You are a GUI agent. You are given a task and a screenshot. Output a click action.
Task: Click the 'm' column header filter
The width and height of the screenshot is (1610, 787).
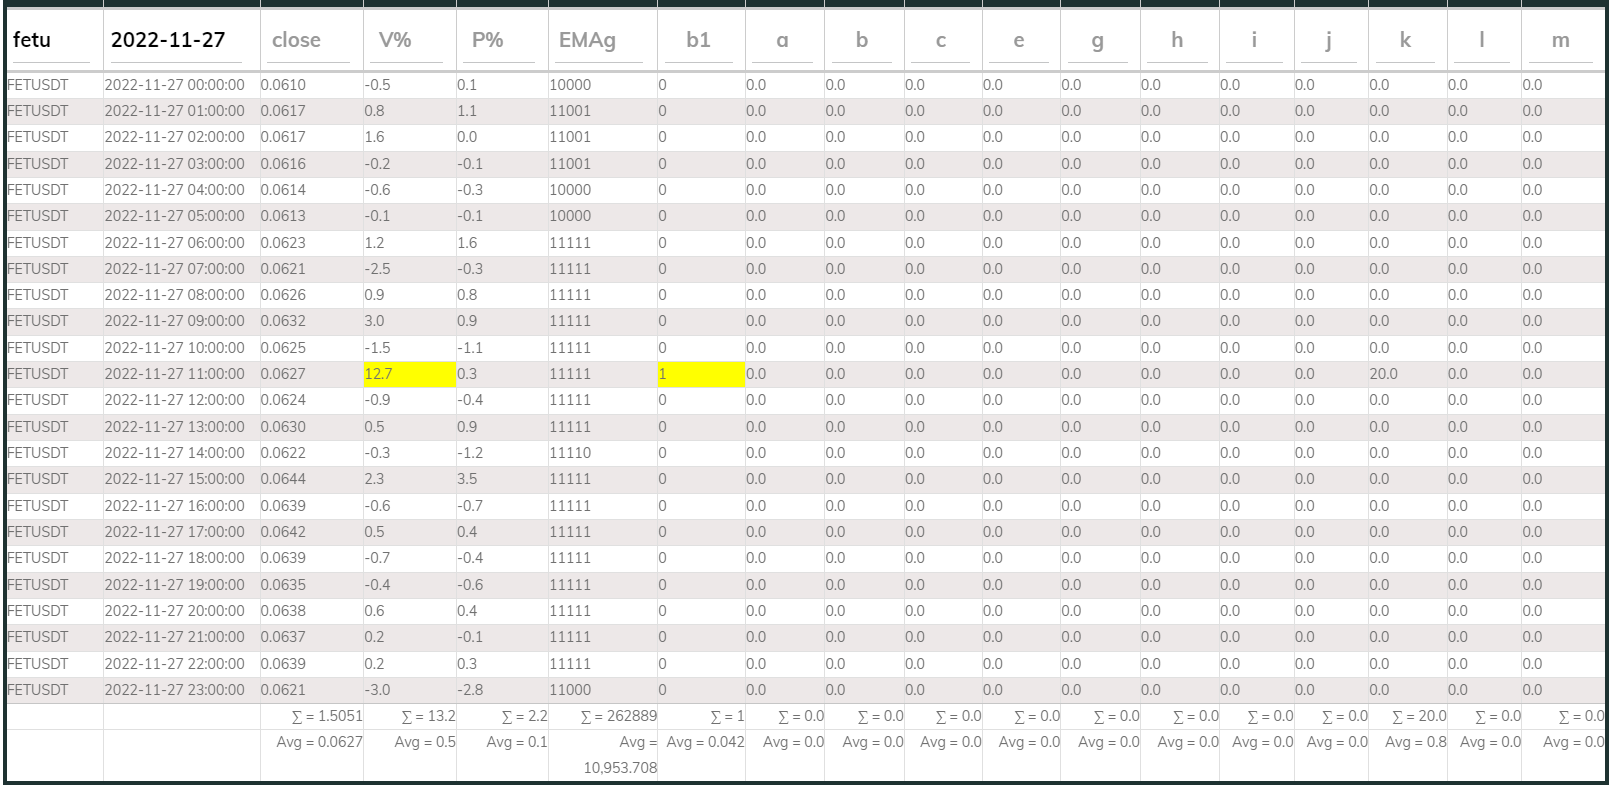point(1561,41)
